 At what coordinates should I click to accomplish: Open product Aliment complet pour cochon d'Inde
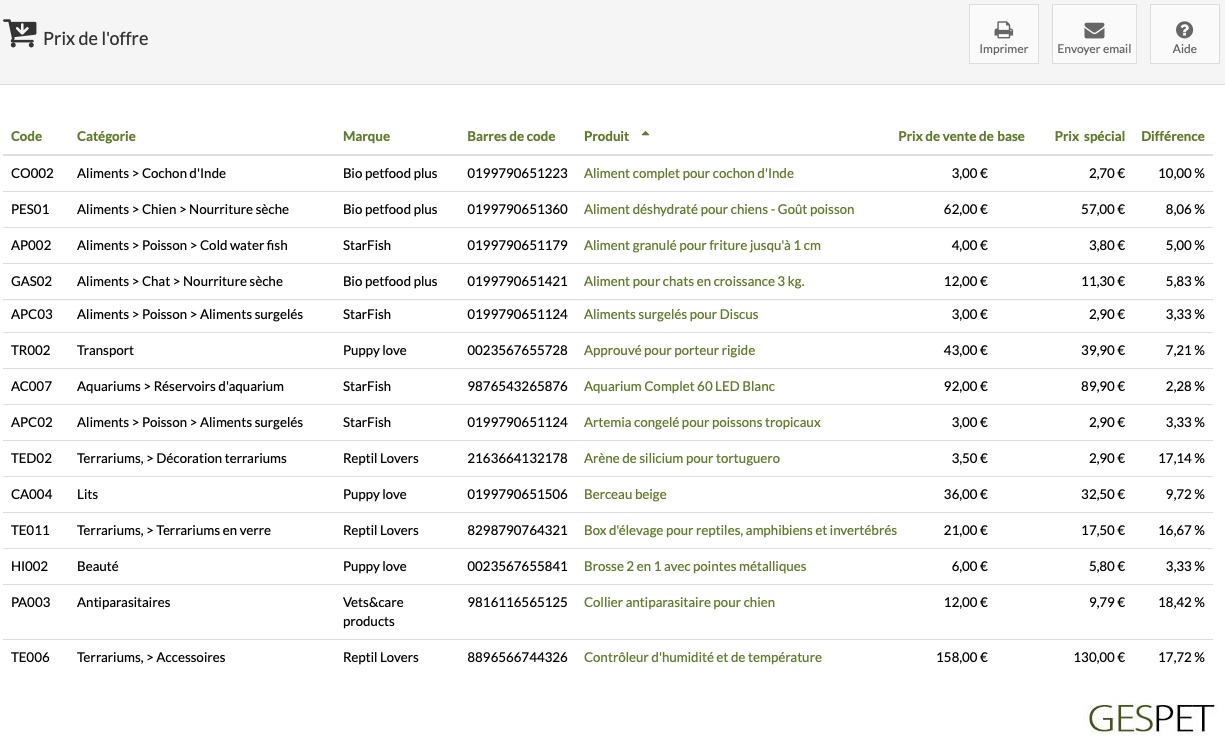click(x=689, y=173)
